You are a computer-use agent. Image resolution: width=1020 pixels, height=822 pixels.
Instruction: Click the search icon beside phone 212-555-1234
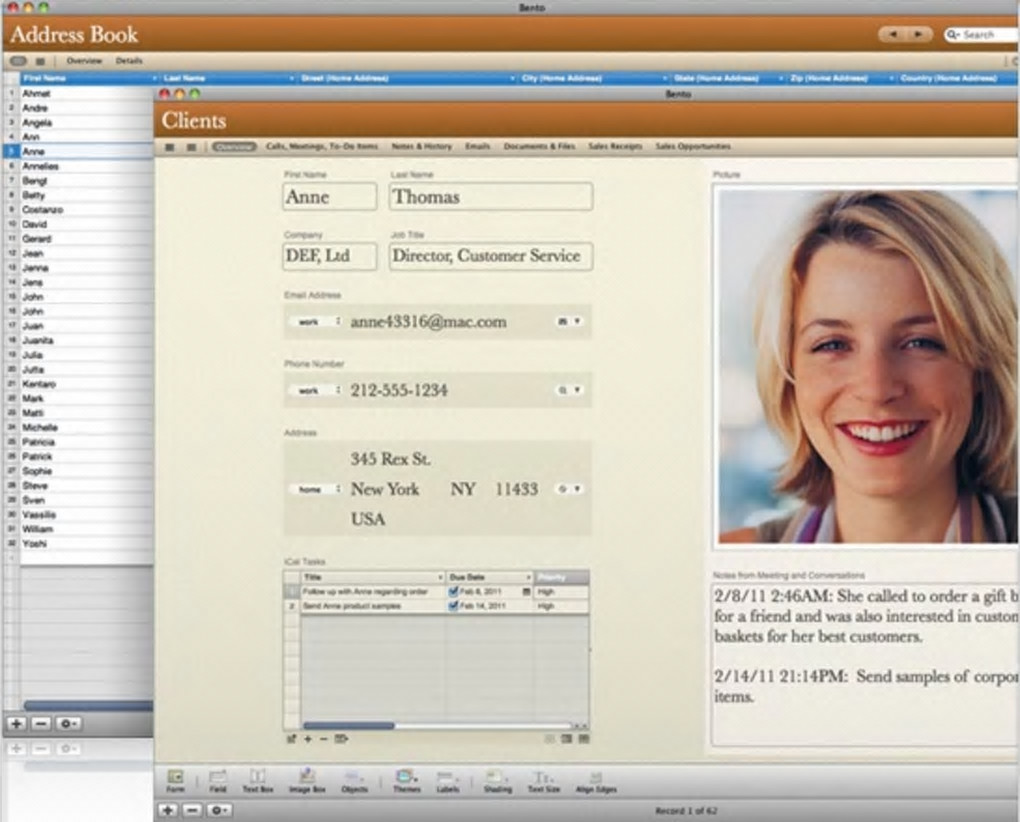563,390
